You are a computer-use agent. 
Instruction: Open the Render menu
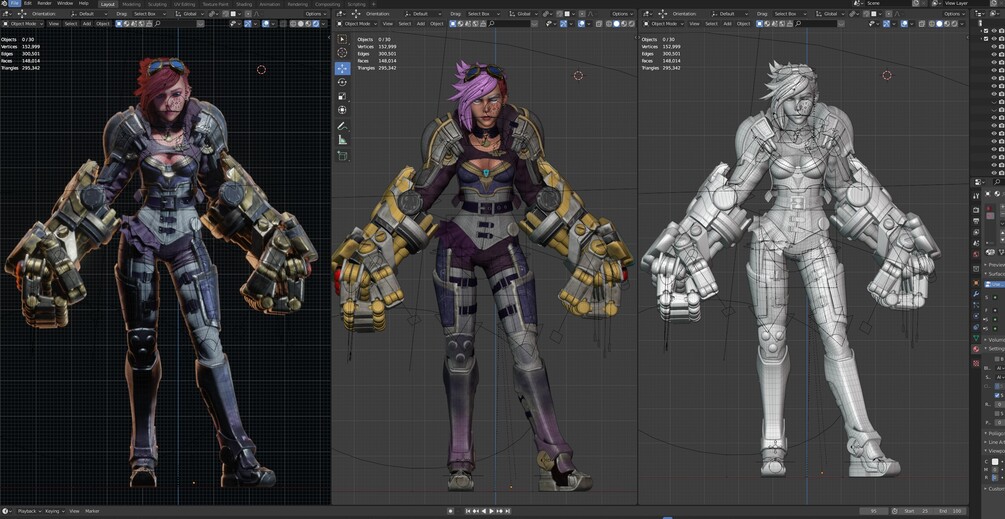coord(44,3)
